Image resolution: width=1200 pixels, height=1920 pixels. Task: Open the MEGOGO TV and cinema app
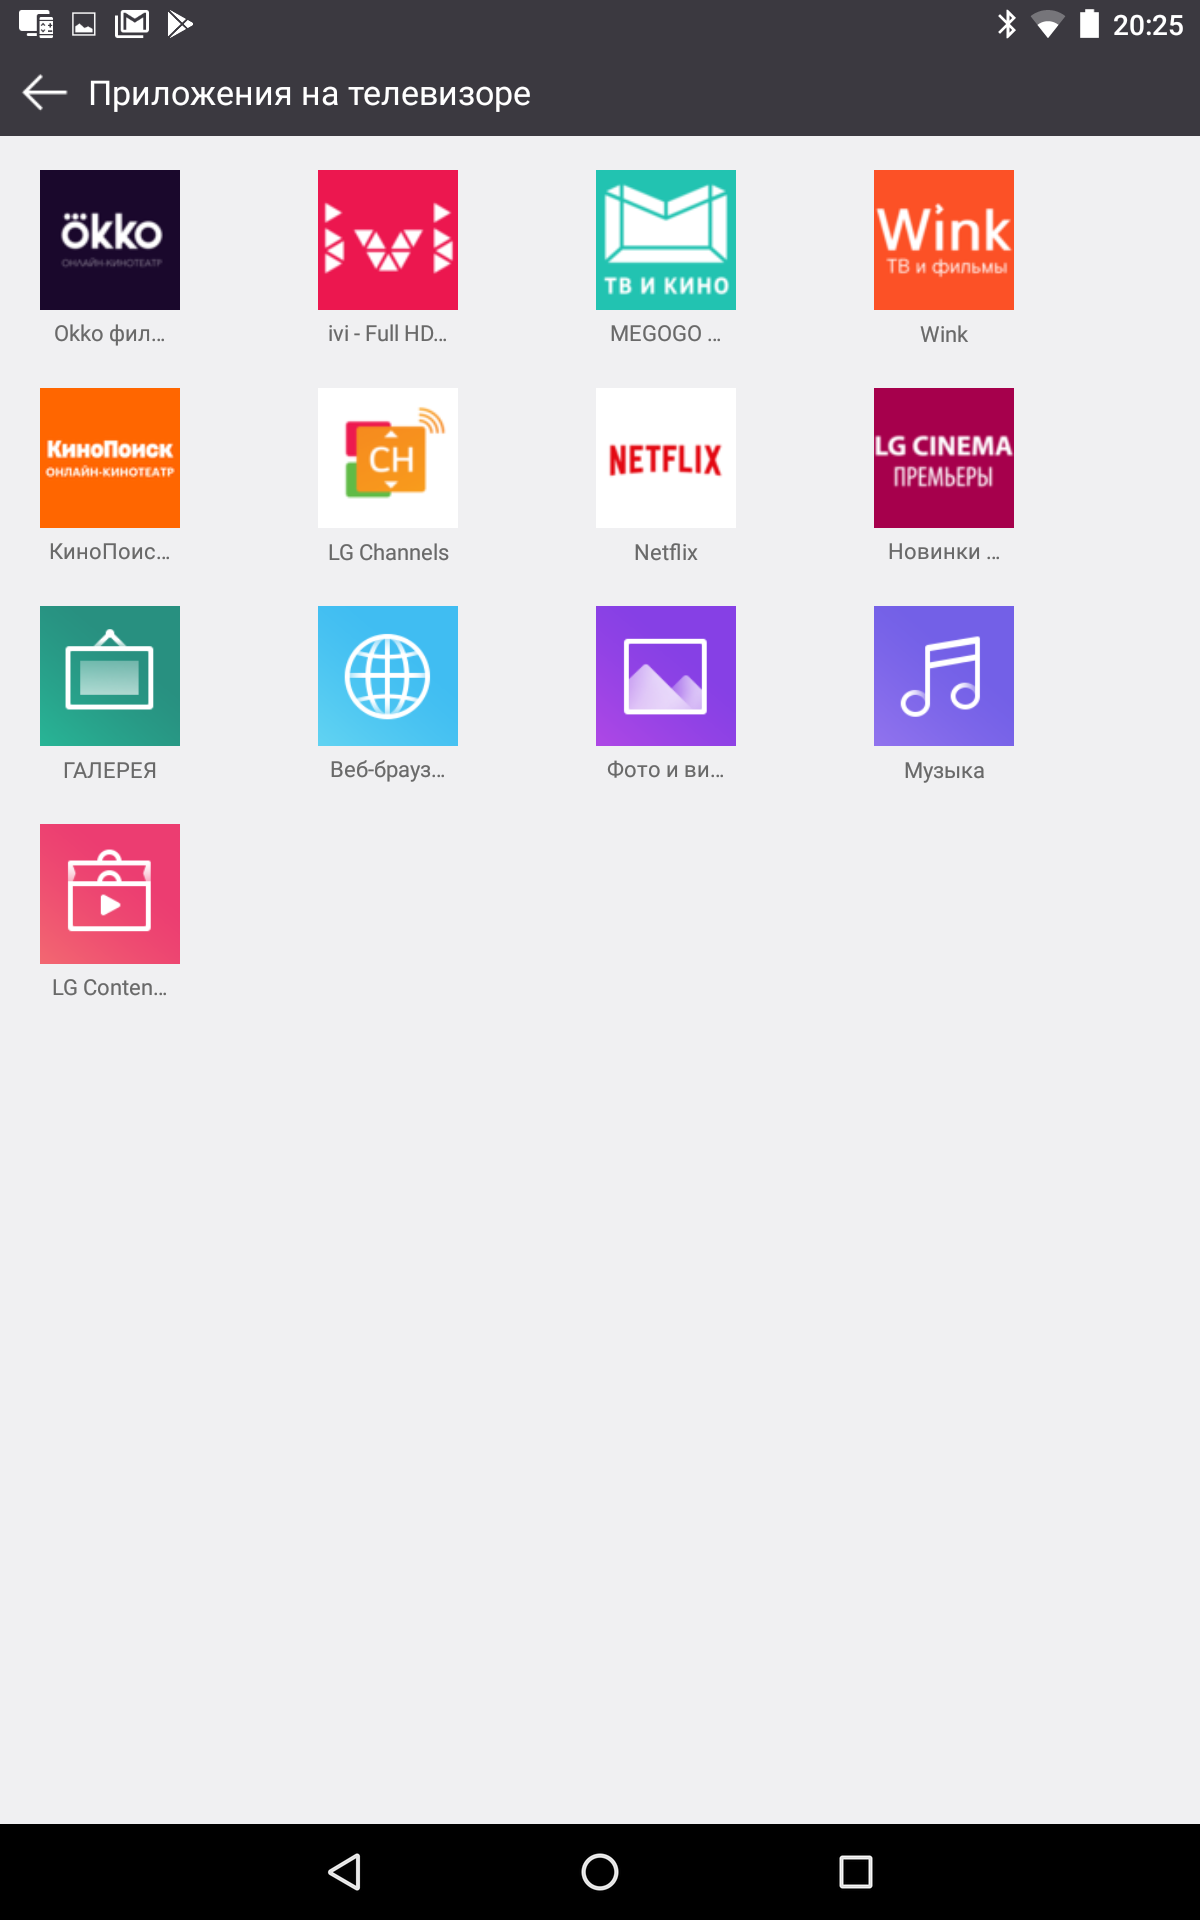click(666, 240)
